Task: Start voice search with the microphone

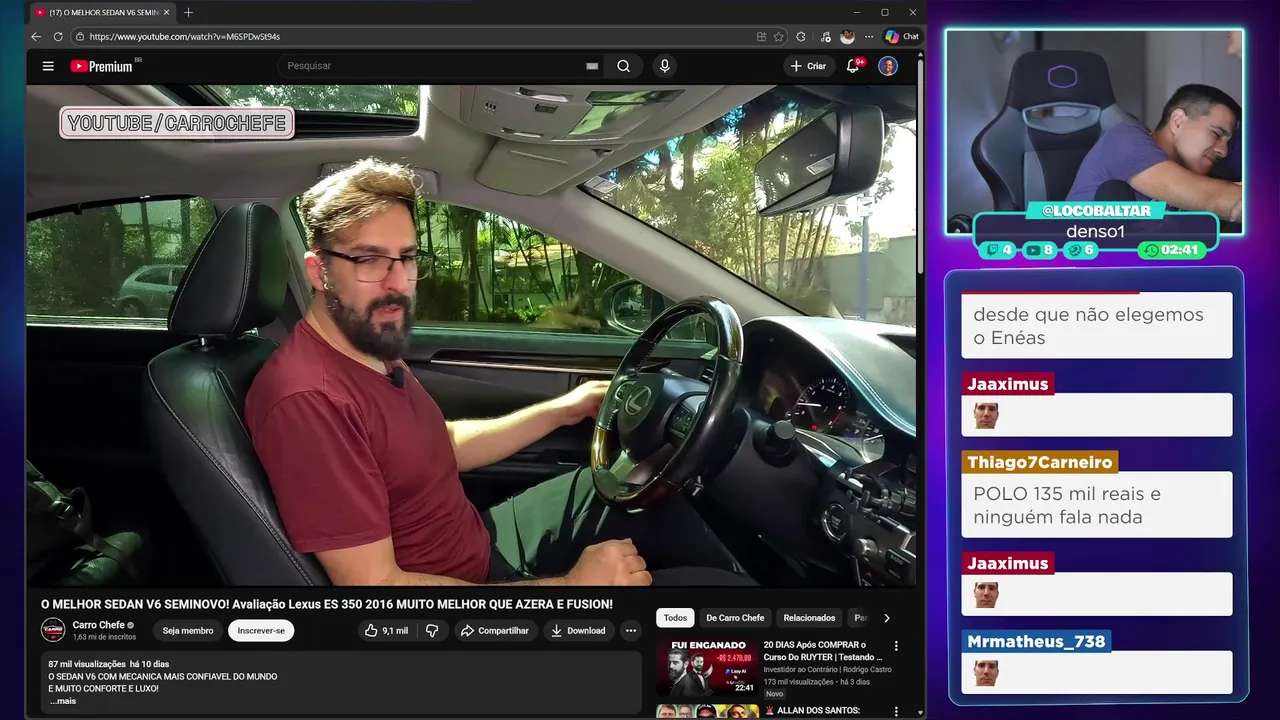Action: pyautogui.click(x=664, y=66)
